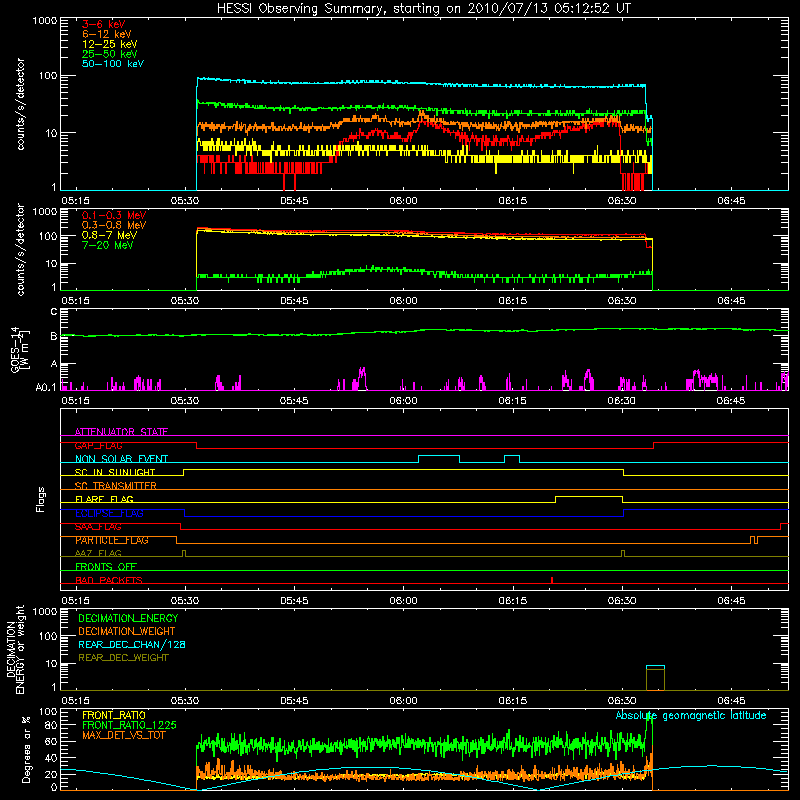Image resolution: width=800 pixels, height=800 pixels.
Task: Click the FRONT_RATIO_1225 legend label
Action: coord(129,725)
